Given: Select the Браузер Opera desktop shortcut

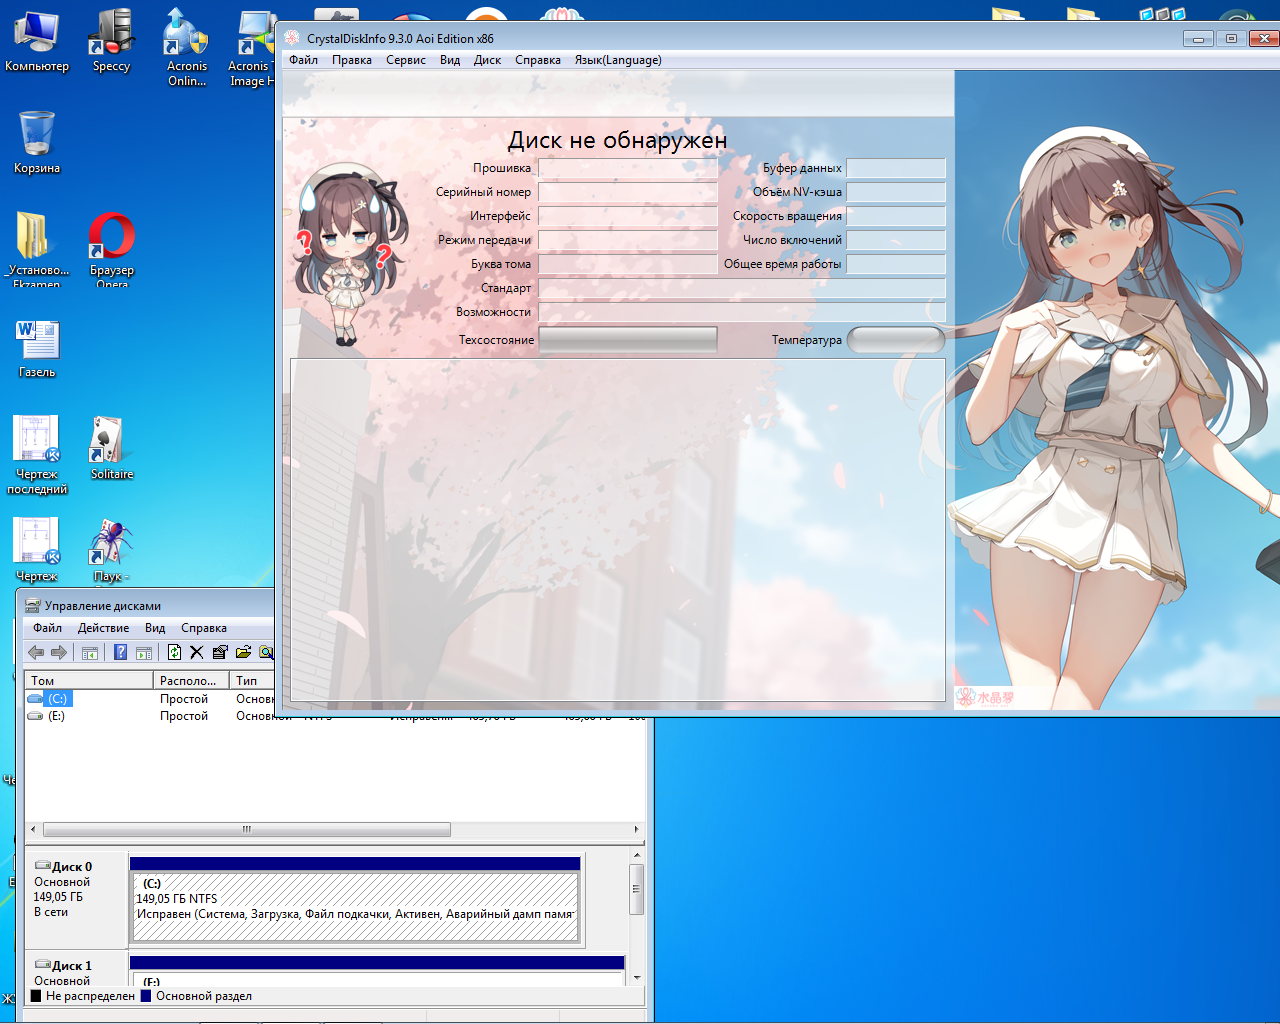Looking at the screenshot, I should pos(112,249).
